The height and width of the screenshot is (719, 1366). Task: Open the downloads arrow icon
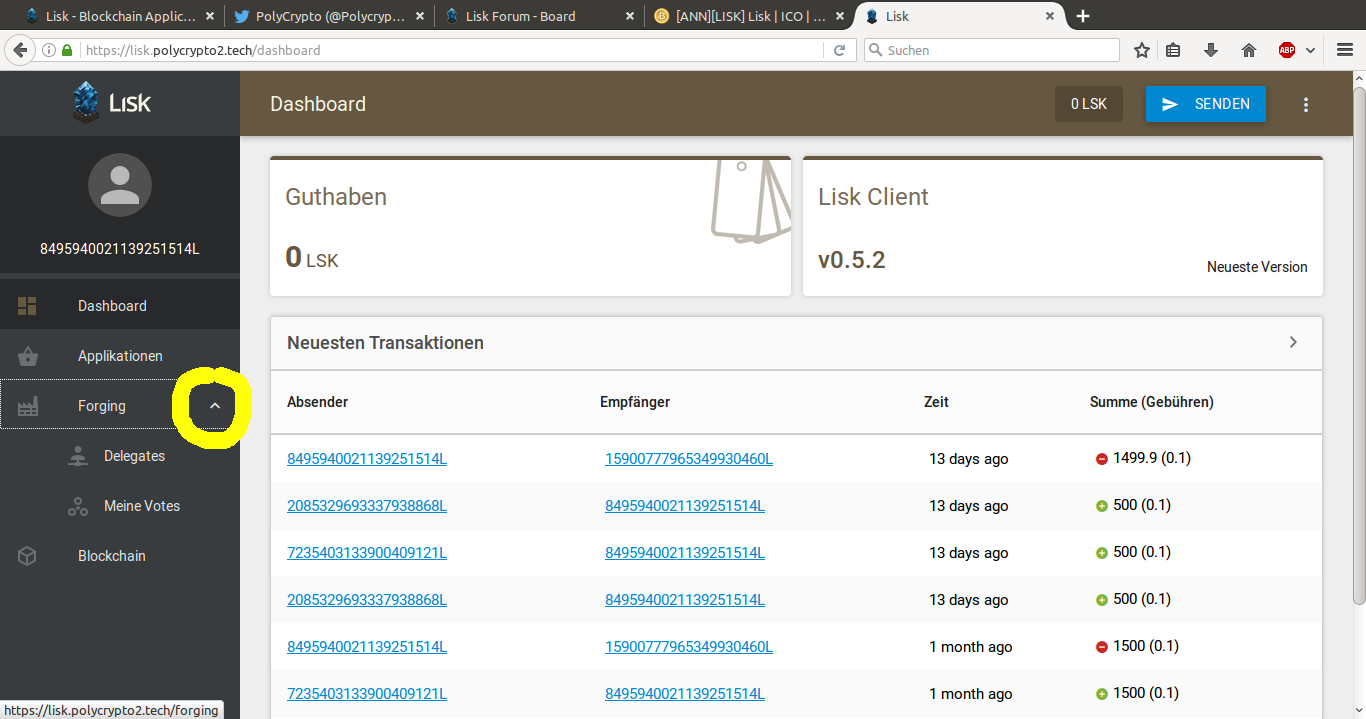(1211, 50)
